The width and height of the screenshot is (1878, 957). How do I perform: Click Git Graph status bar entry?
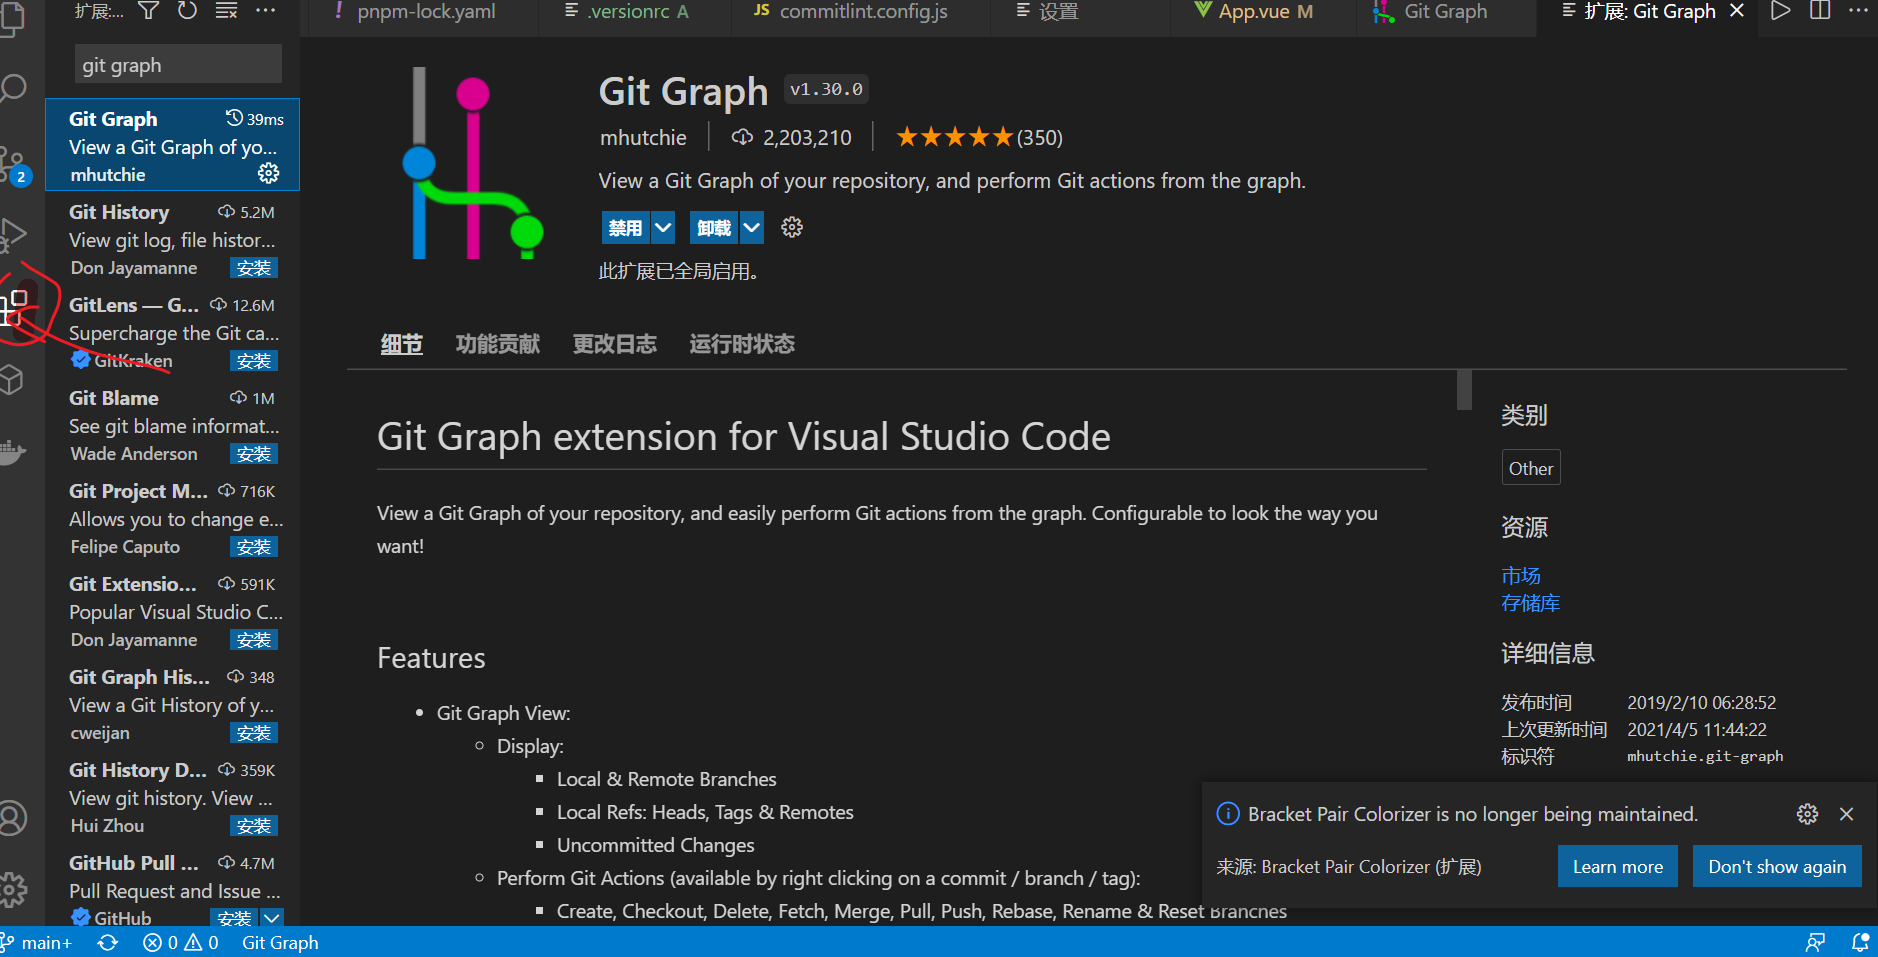coord(280,943)
